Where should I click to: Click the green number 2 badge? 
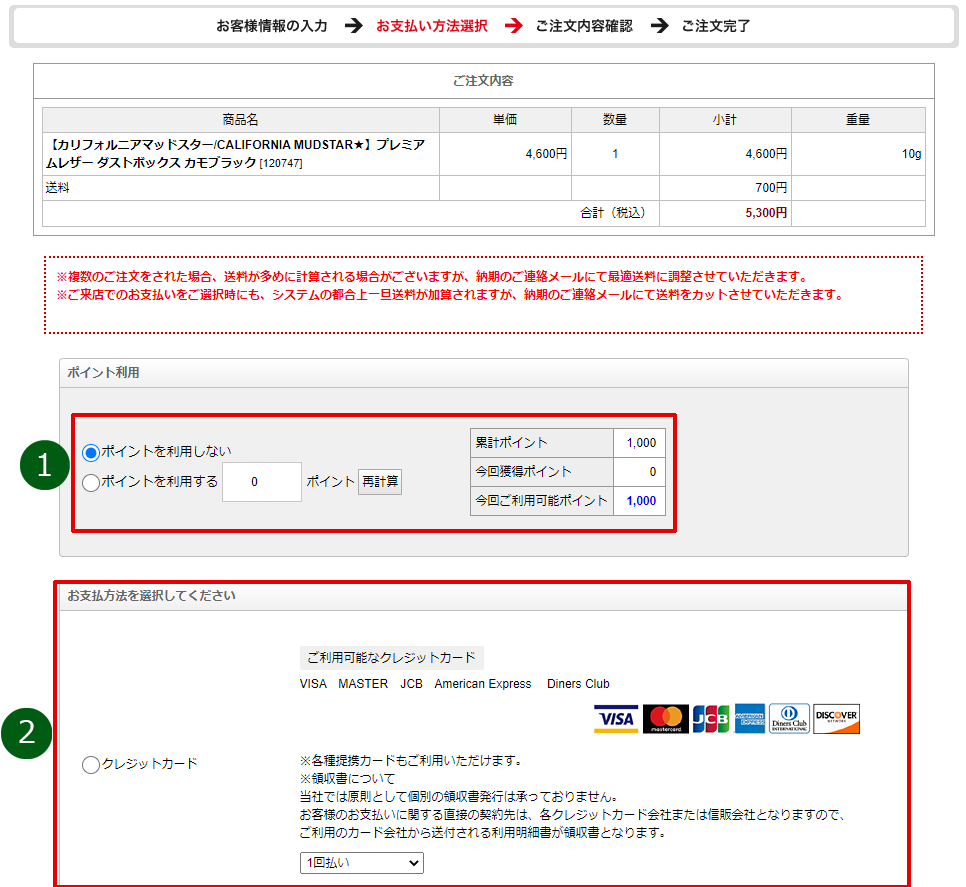pos(27,733)
